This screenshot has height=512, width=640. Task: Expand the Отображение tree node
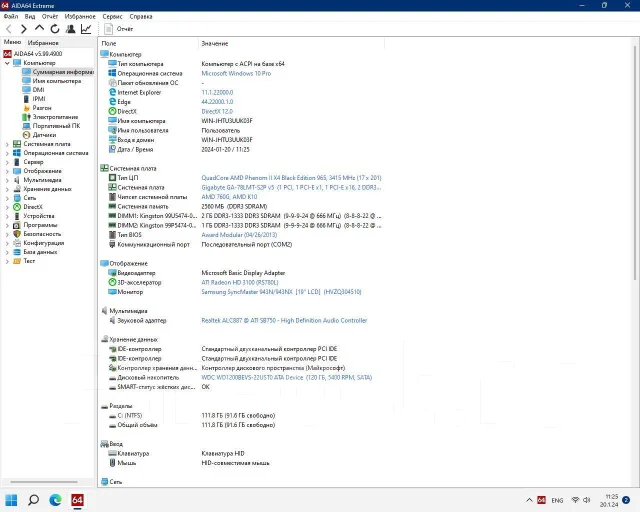(x=7, y=171)
